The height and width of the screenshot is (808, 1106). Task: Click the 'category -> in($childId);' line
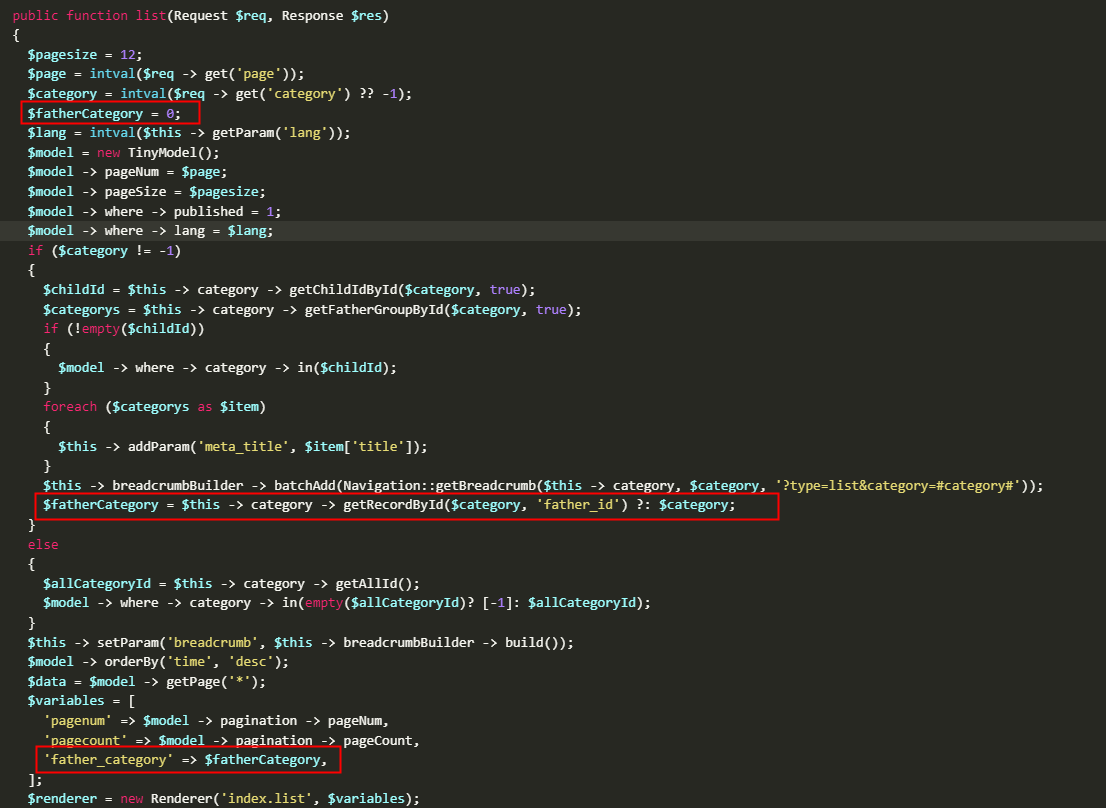(227, 368)
